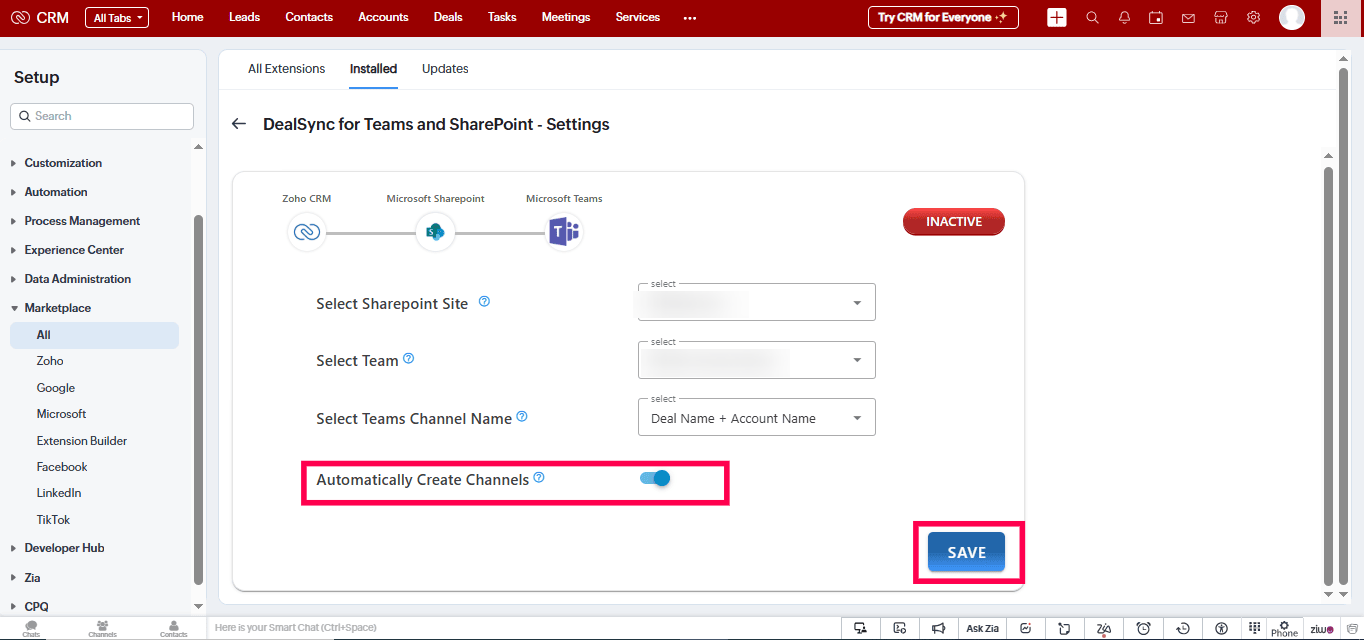Open the alarm clock reminders icon
The height and width of the screenshot is (640, 1364).
[1144, 628]
